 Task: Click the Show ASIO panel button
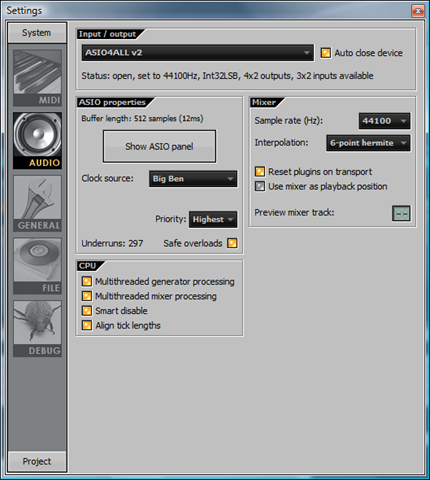159,146
